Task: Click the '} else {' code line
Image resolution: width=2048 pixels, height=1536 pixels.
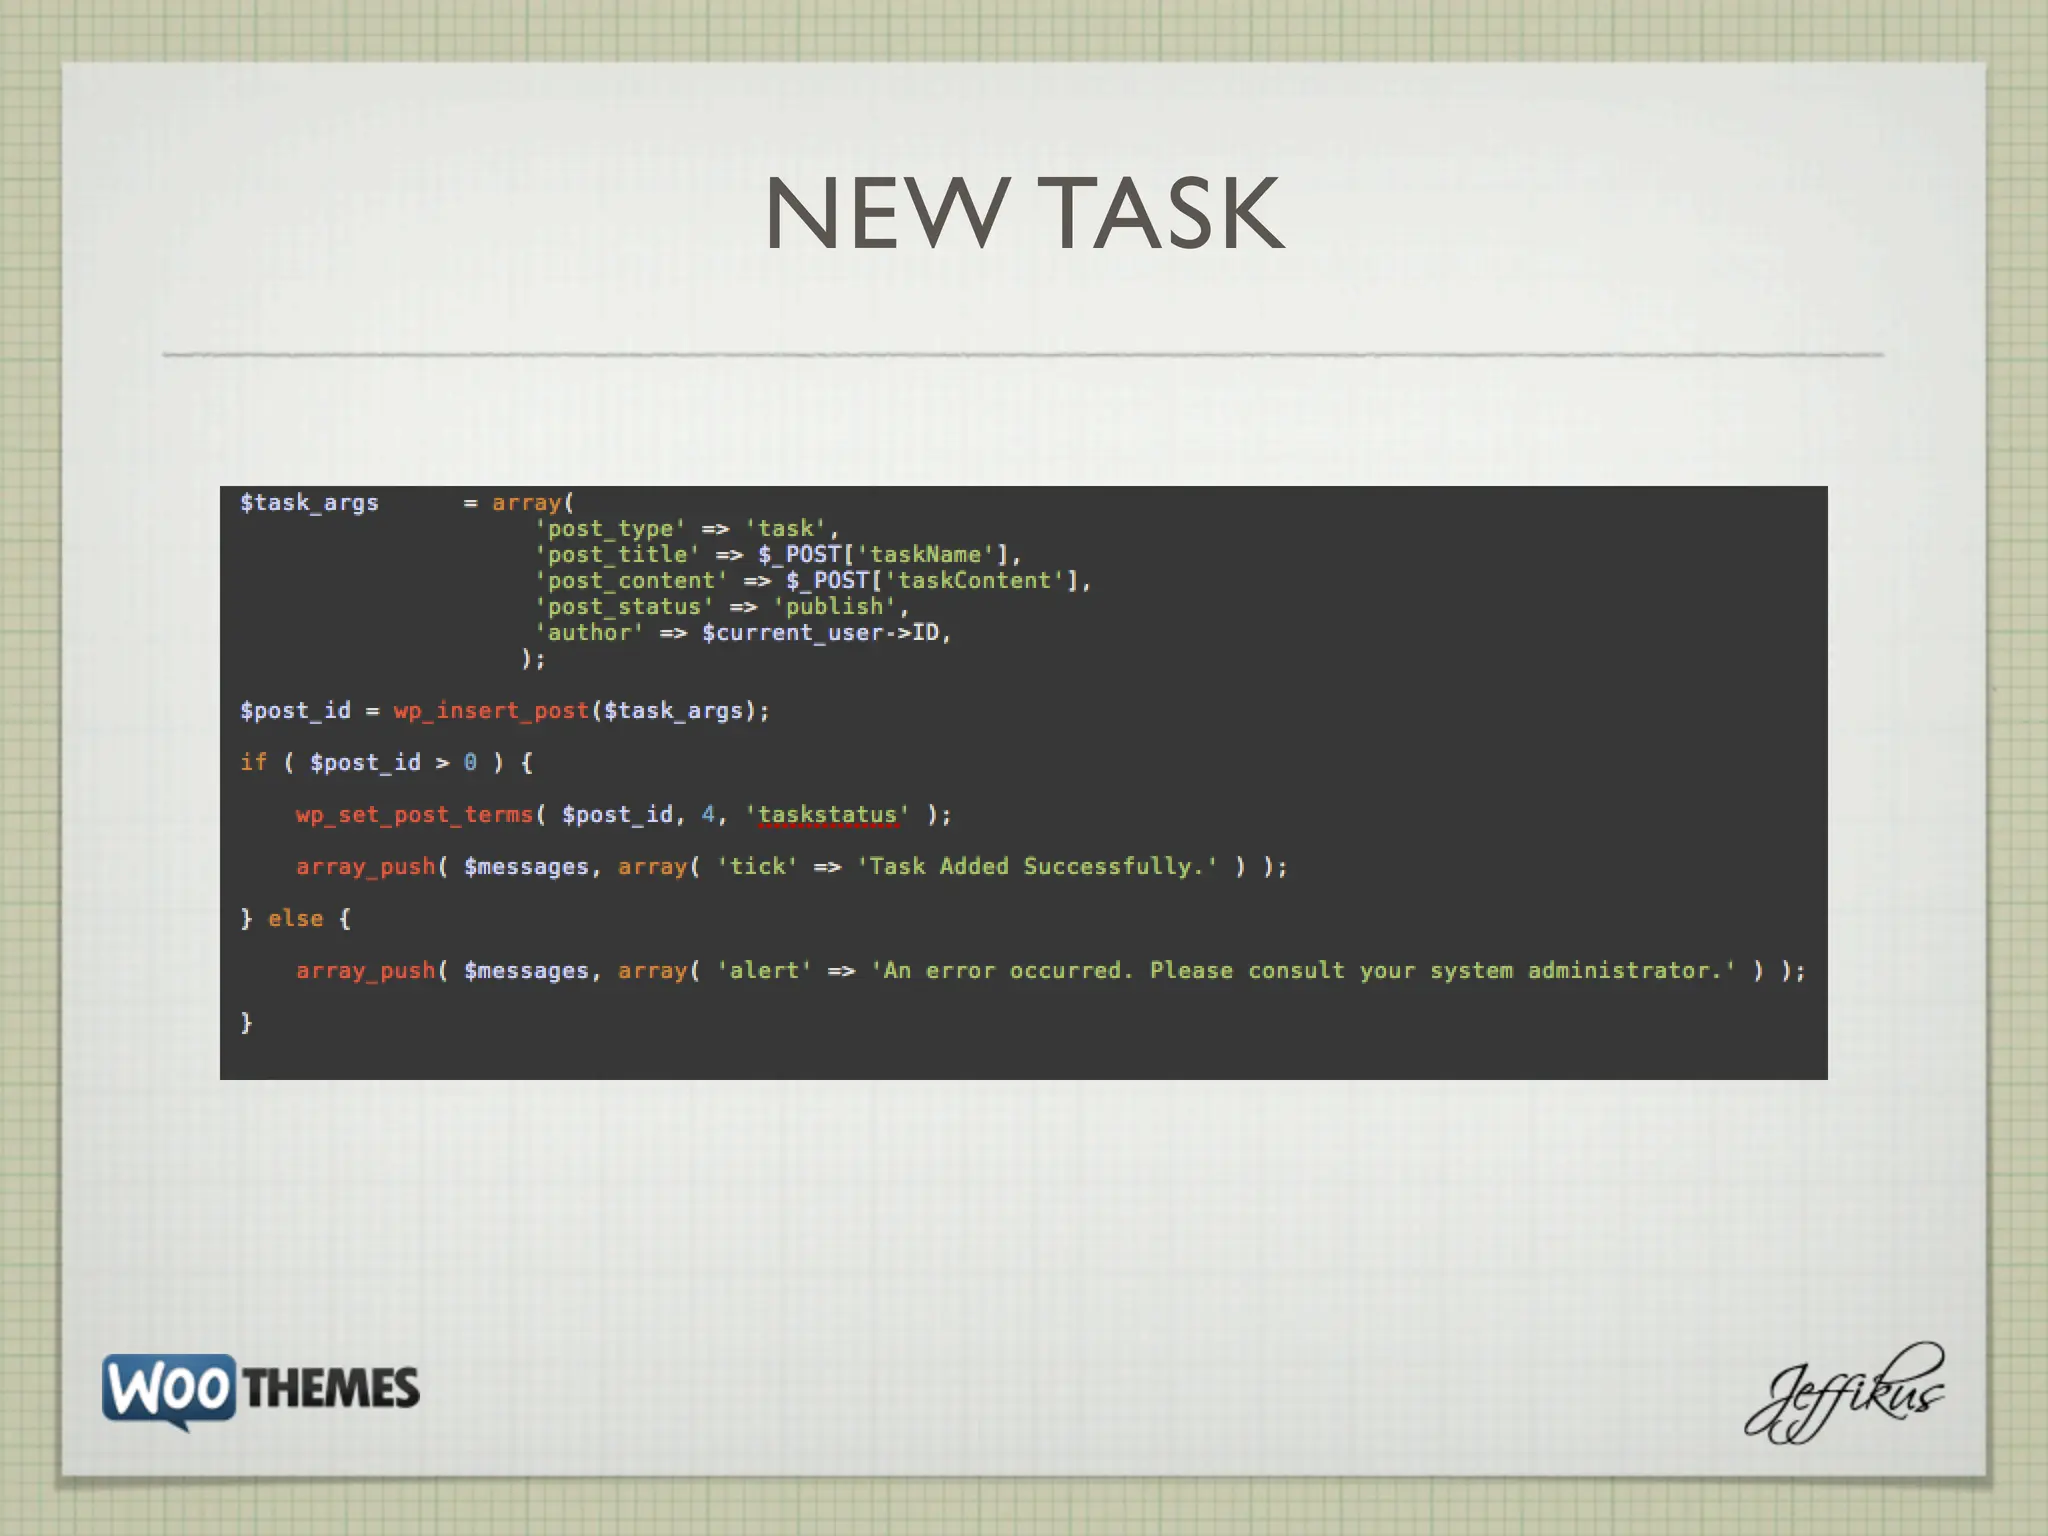Action: [x=296, y=919]
